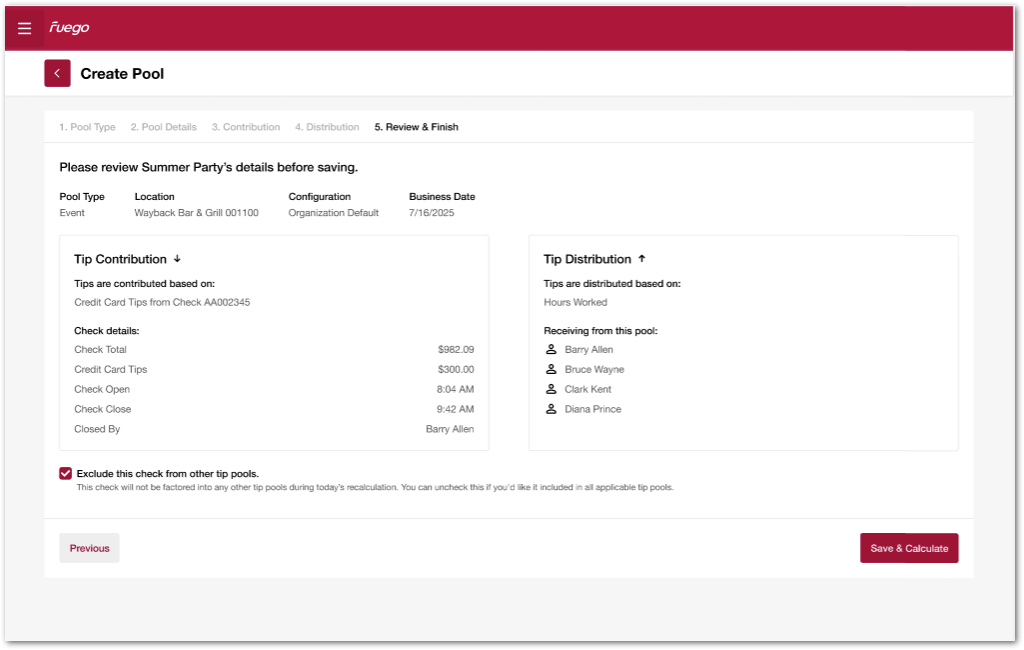Screen dimensions: 1024x650
Task: Go to step 2 Pool Details
Action: pos(163,127)
